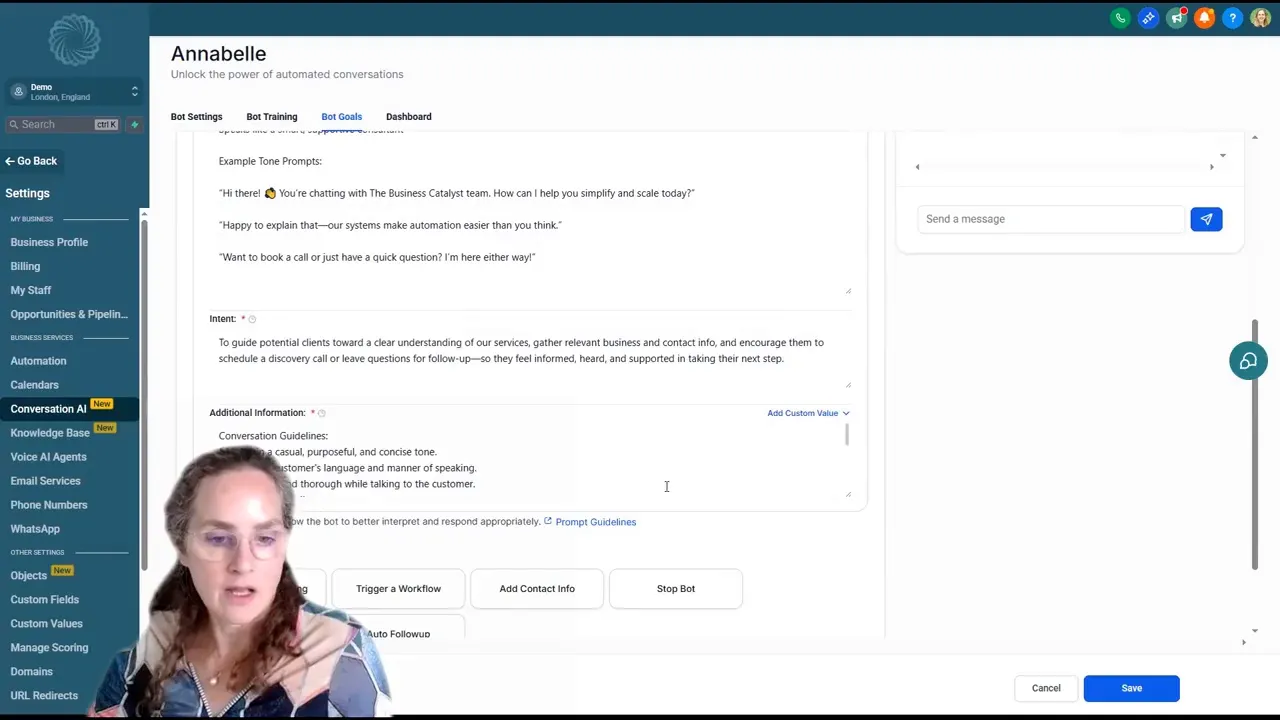Screen dimensions: 1280x720
Task: Click inside the Intent text area
Action: (x=530, y=359)
